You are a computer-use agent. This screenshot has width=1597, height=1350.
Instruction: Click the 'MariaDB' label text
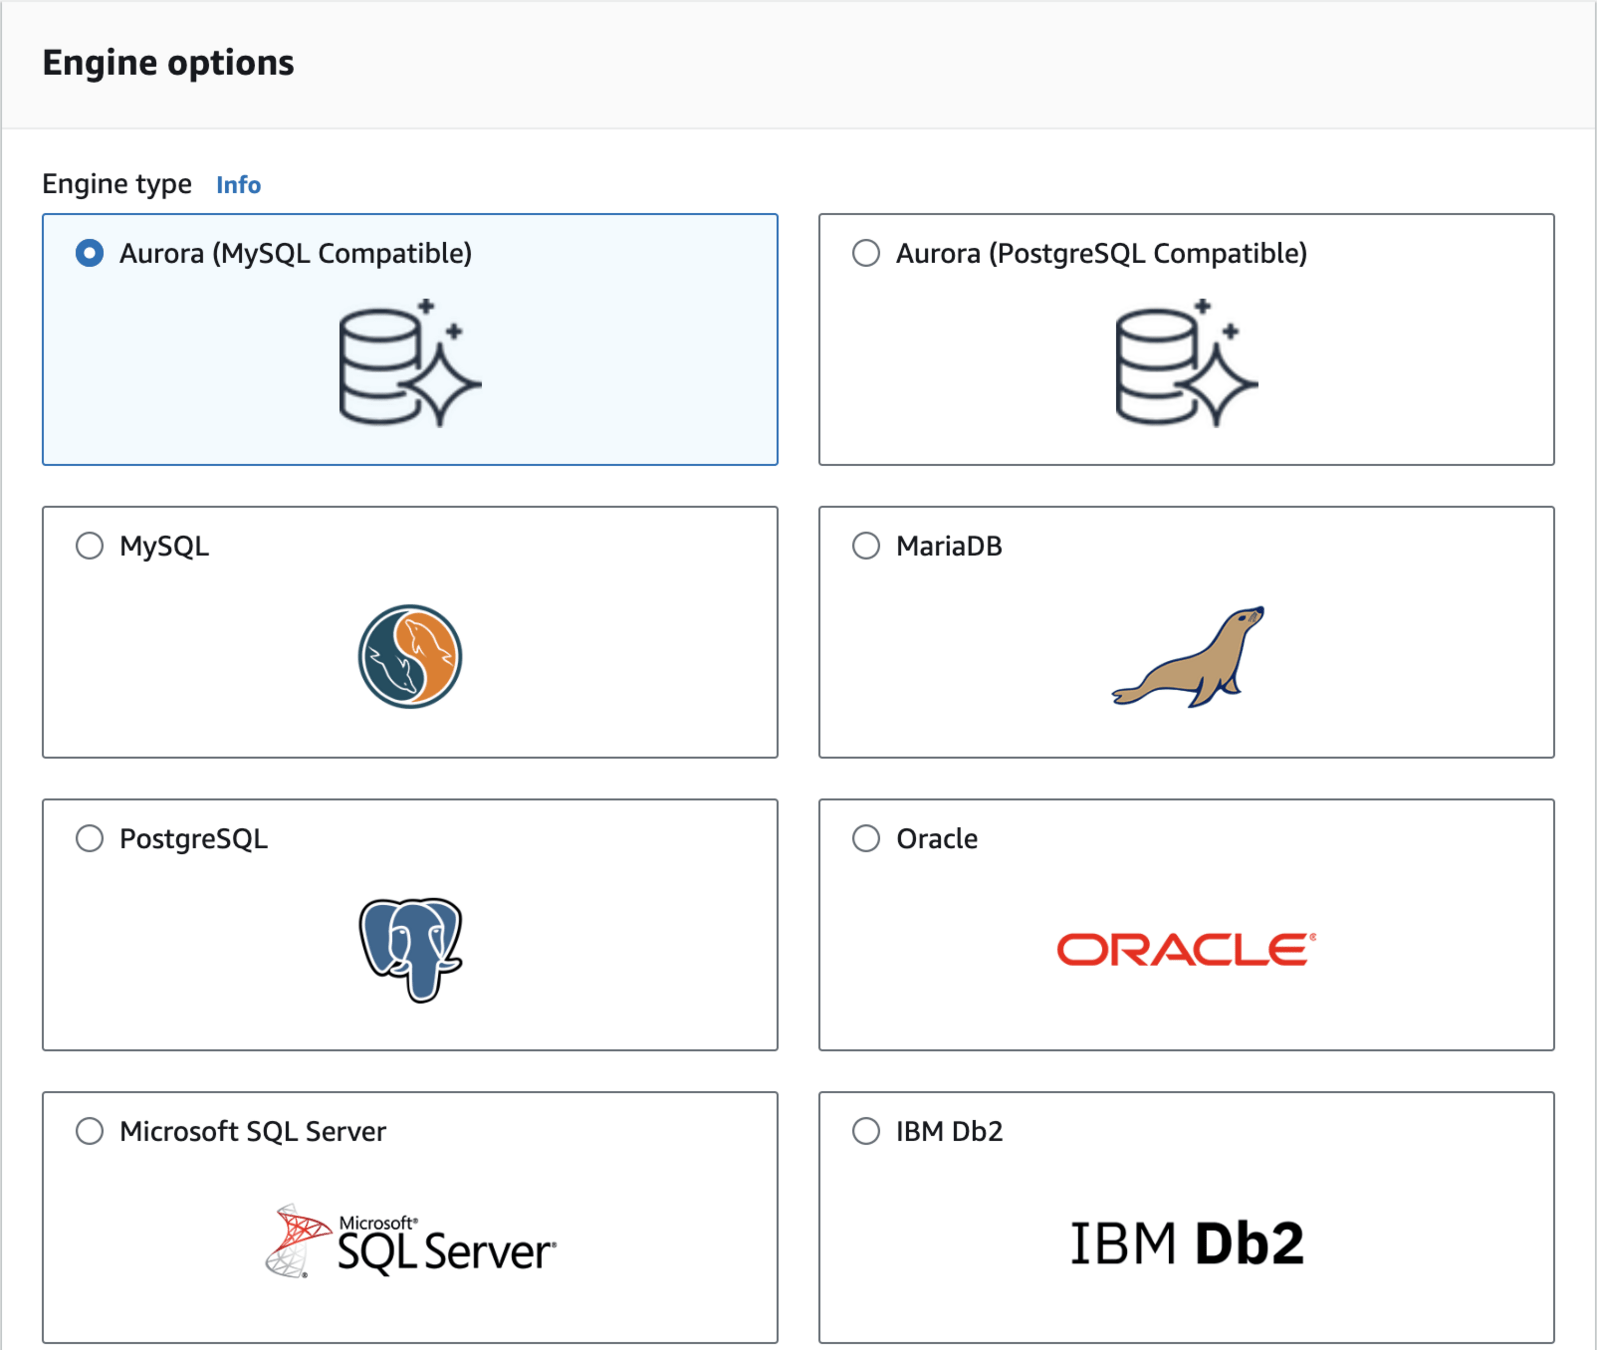coord(949,546)
